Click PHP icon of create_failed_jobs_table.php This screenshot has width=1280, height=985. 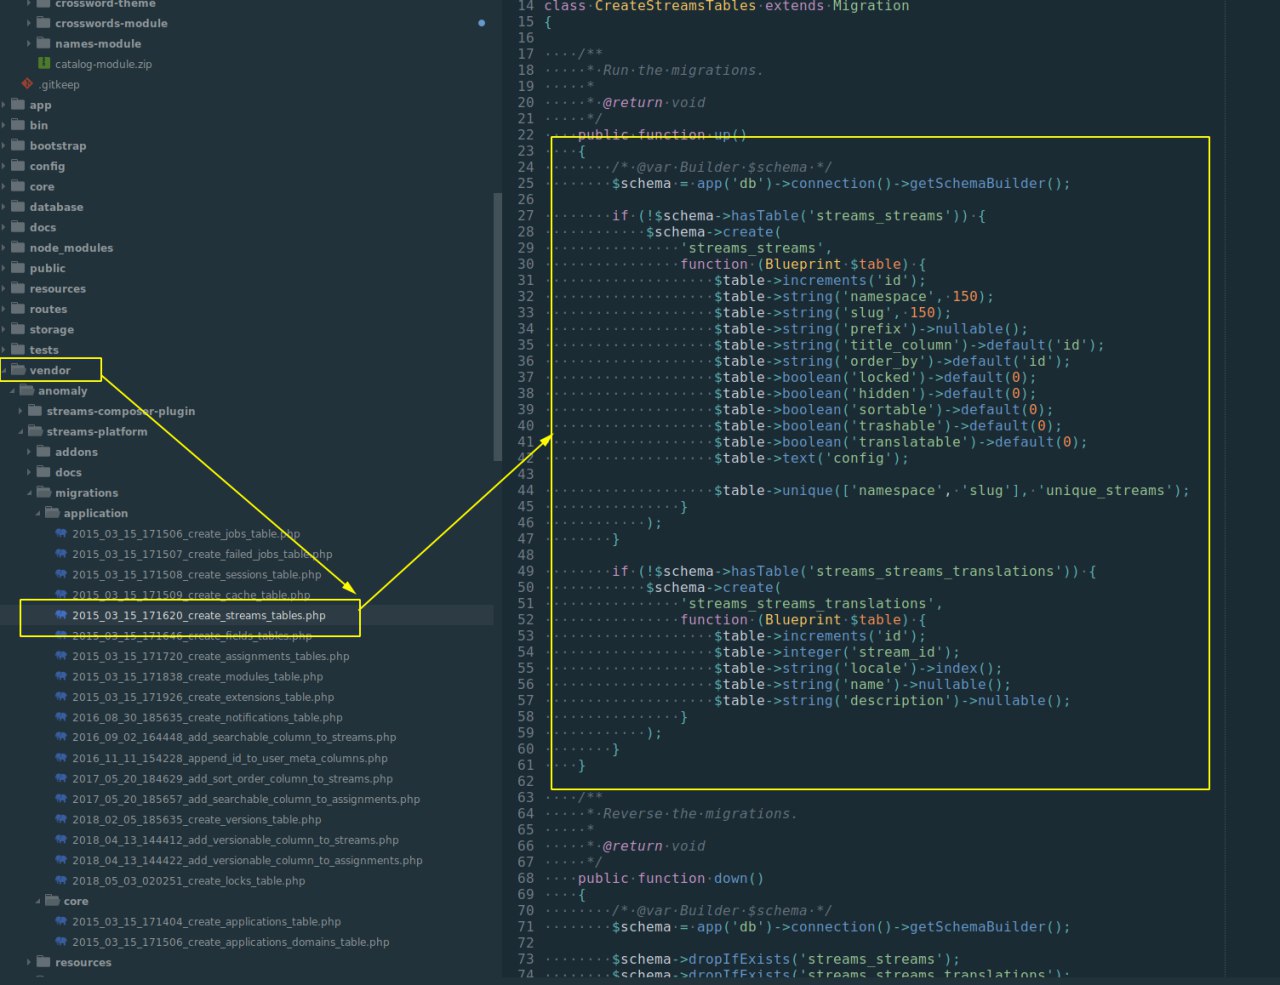tap(61, 554)
